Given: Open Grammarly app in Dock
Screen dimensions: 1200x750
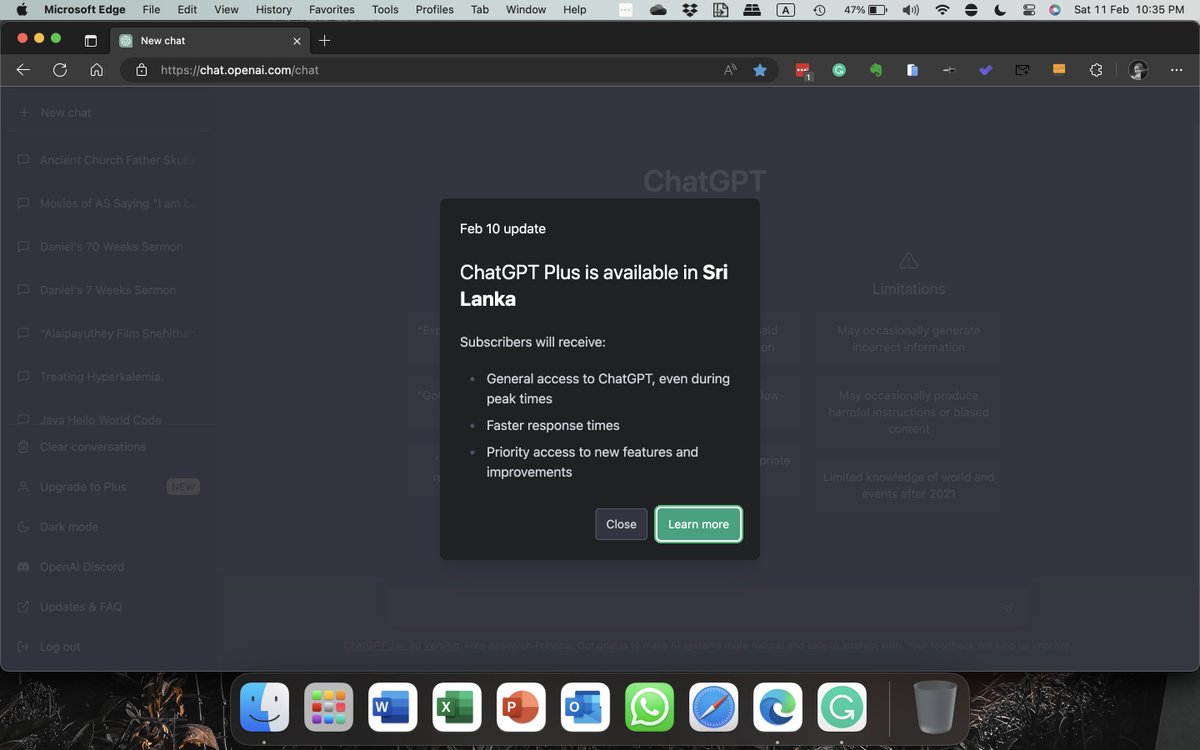Looking at the screenshot, I should pyautogui.click(x=842, y=708).
